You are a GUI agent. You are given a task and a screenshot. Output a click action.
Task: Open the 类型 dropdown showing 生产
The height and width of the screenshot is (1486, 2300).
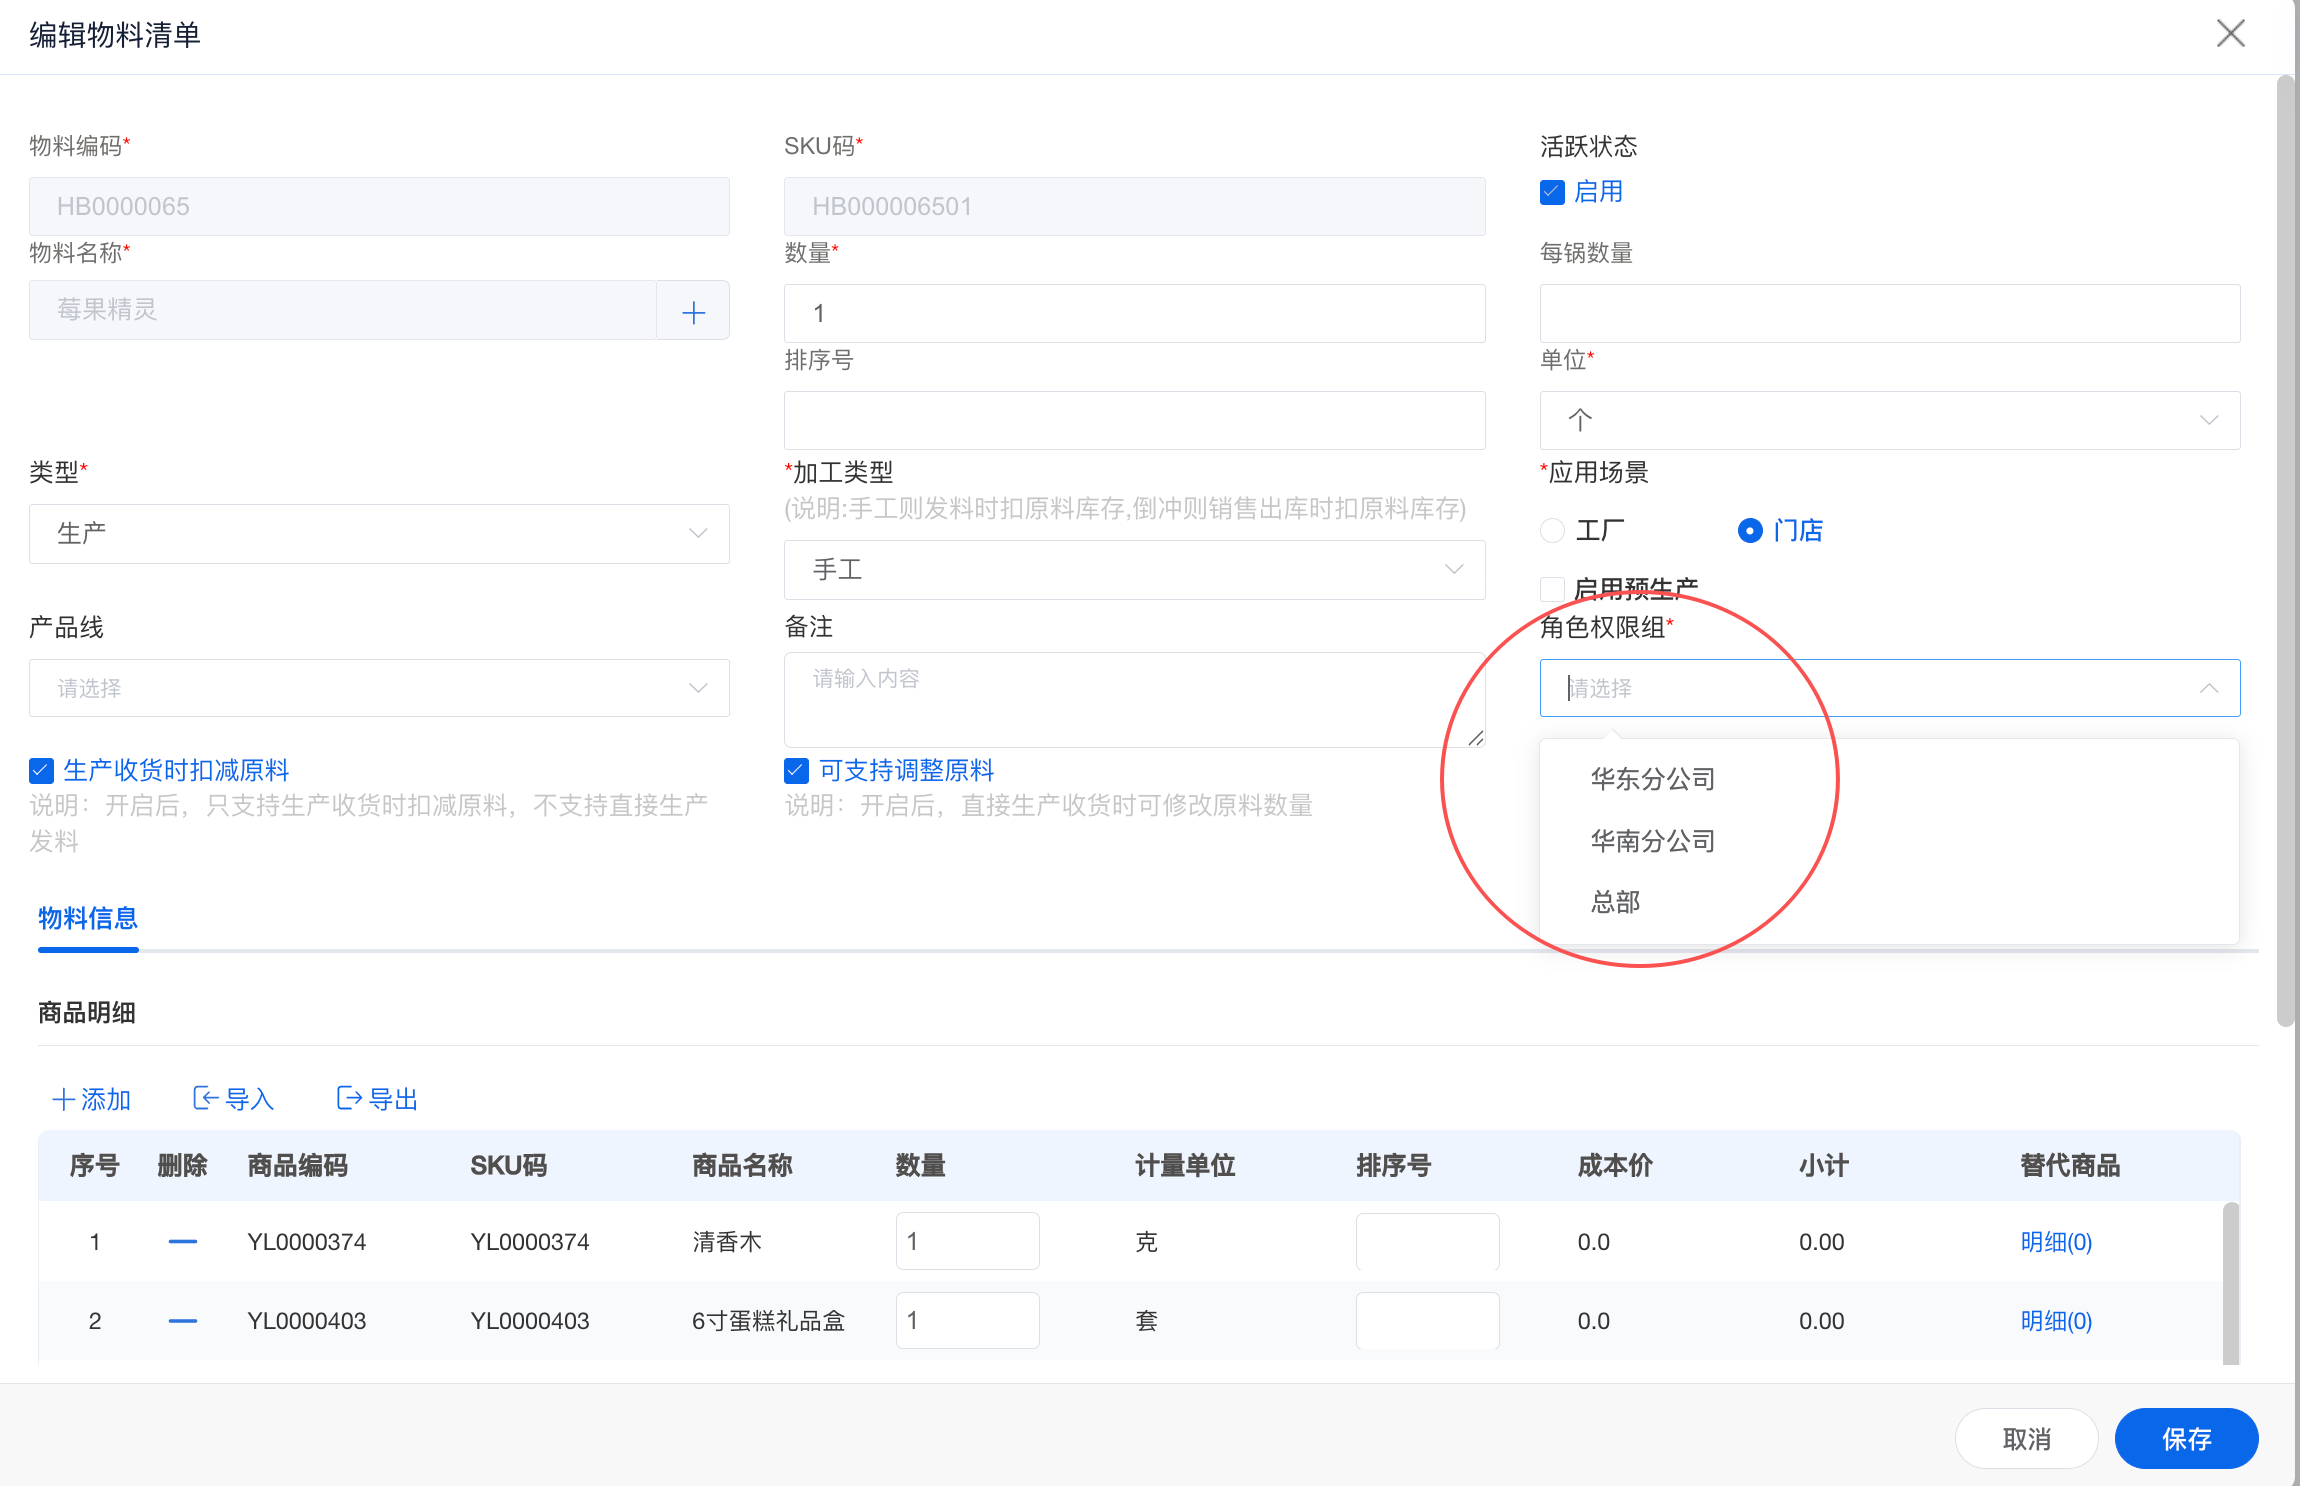tap(379, 533)
